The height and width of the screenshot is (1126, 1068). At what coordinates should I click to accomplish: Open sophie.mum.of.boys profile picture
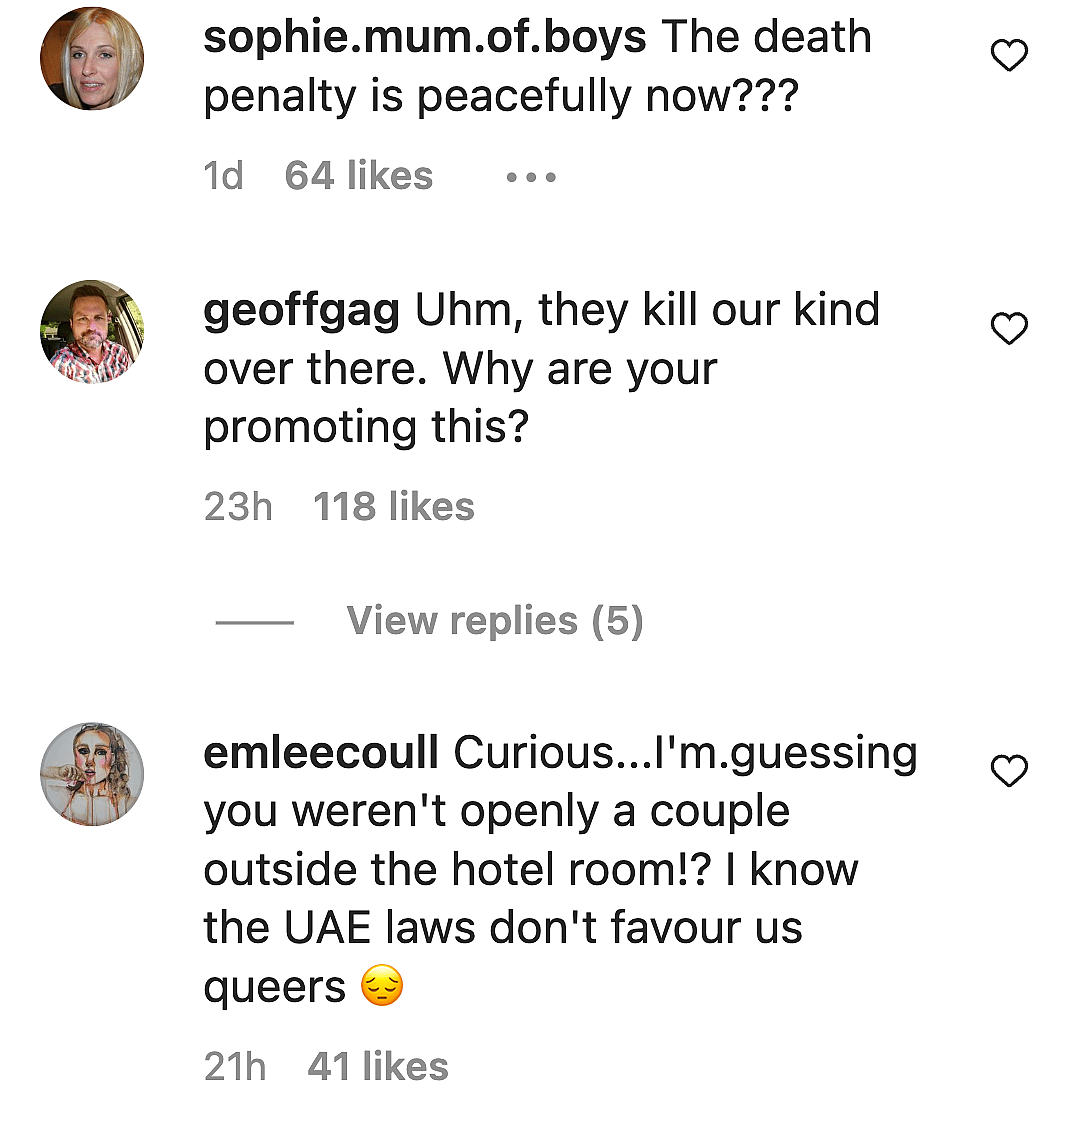click(92, 58)
